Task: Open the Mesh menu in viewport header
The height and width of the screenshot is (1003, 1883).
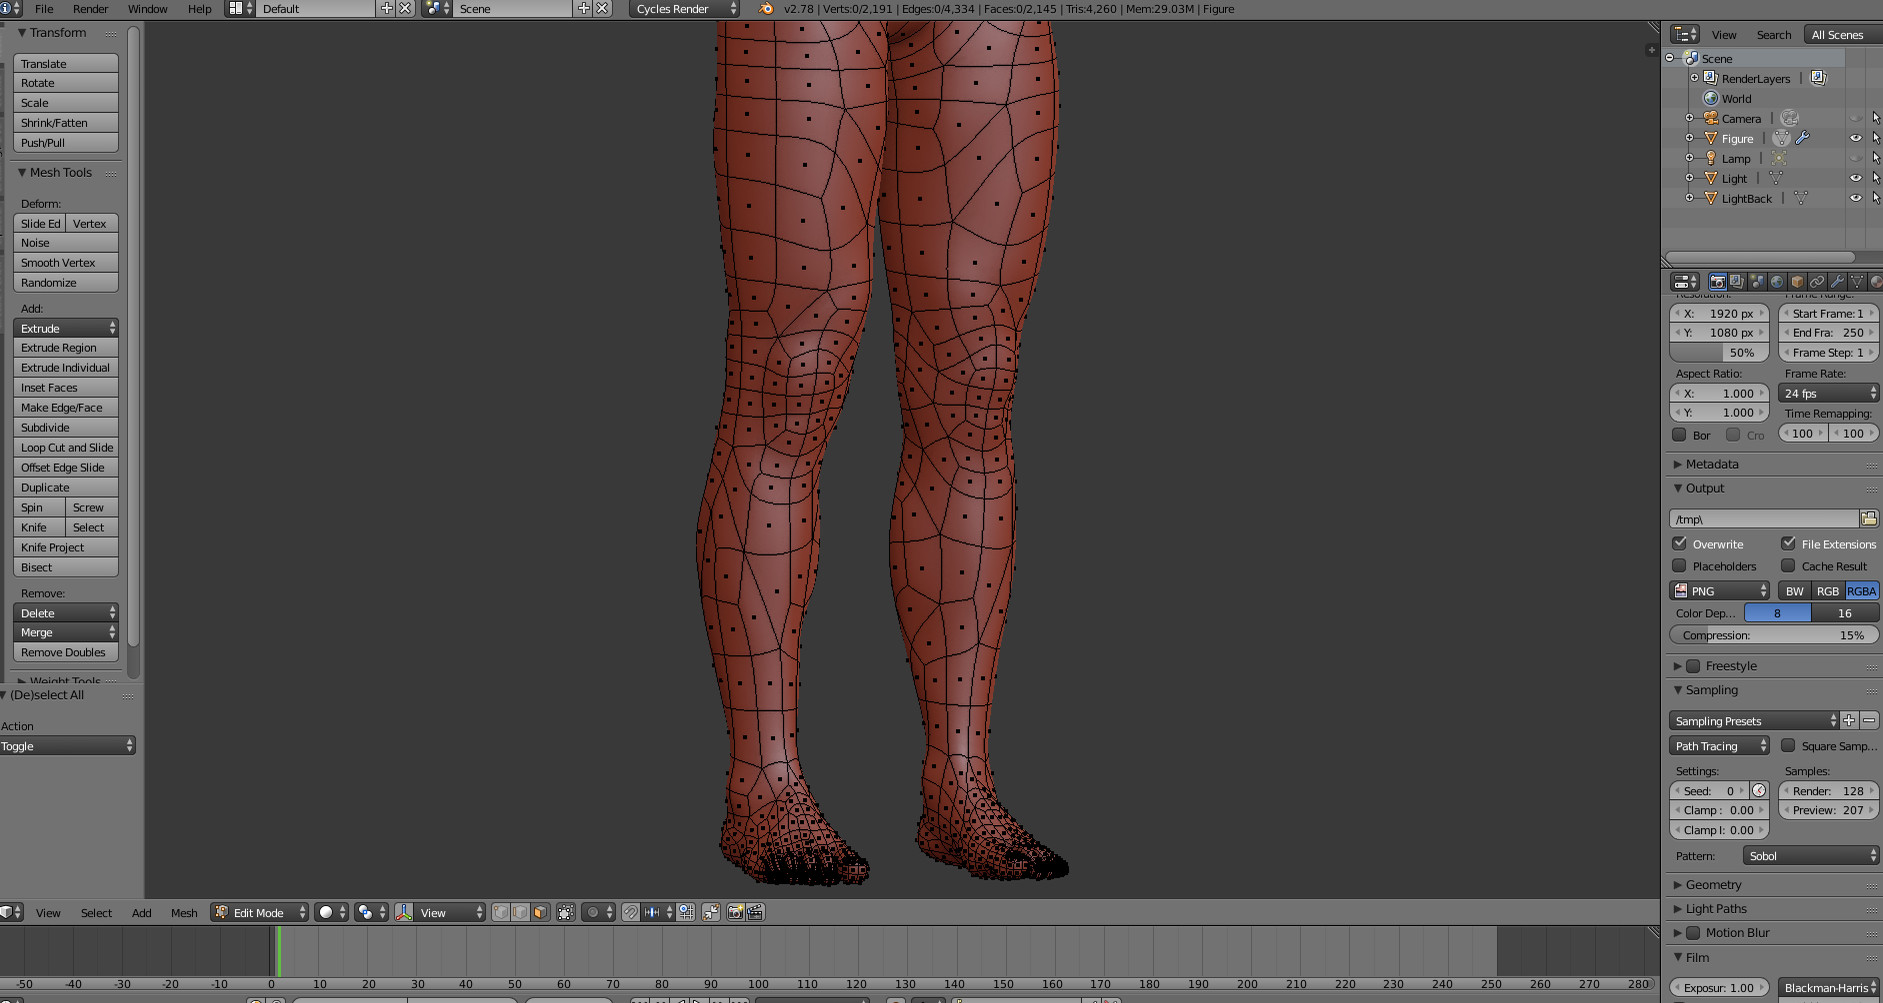Action: coord(184,913)
